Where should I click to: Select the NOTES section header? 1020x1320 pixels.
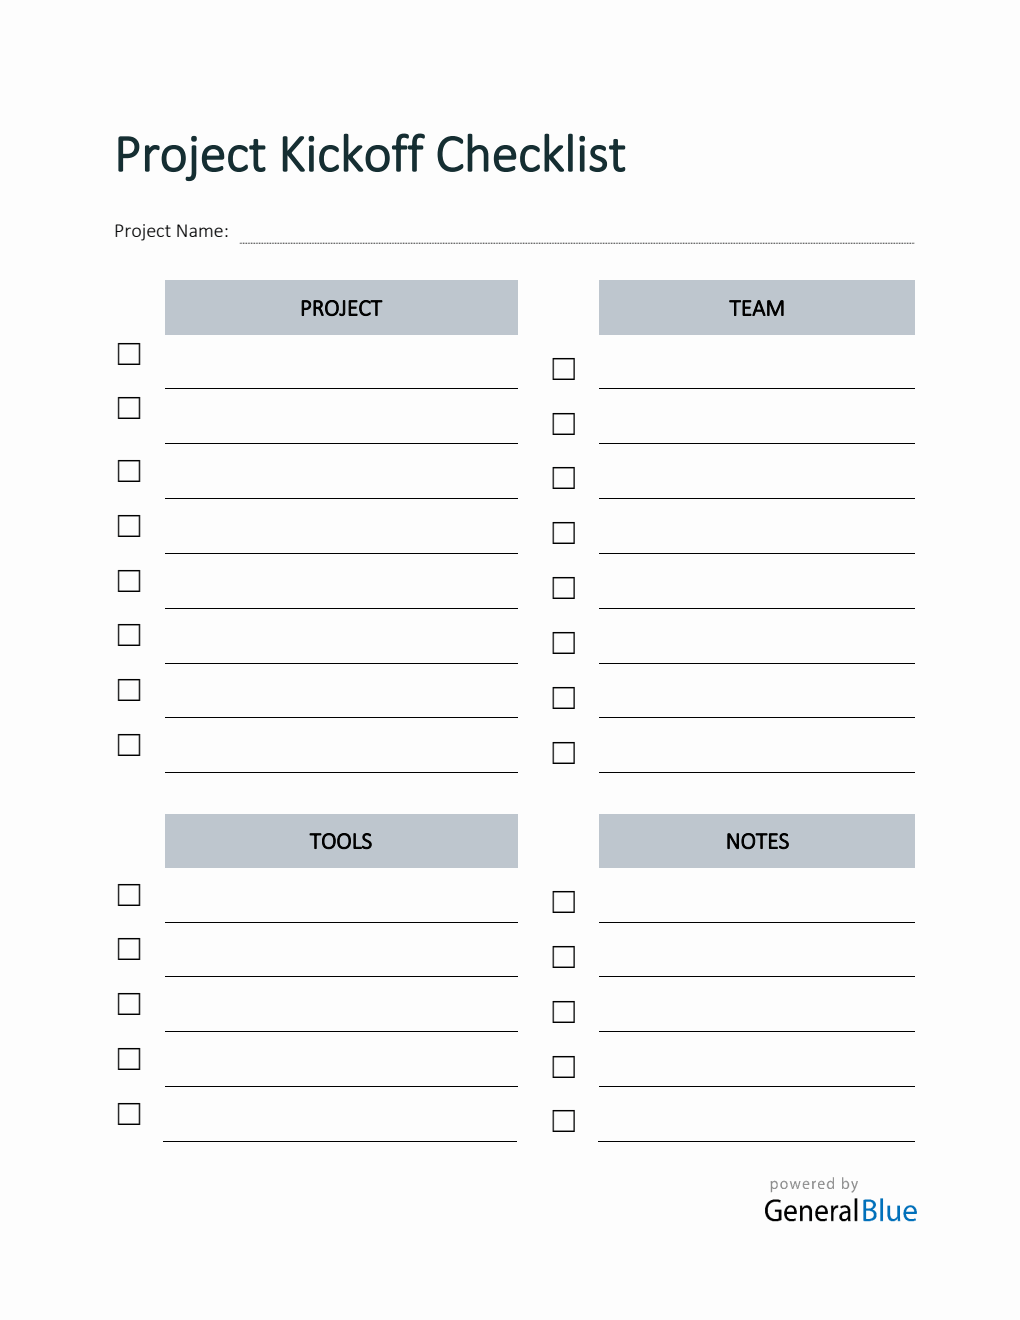point(756,841)
